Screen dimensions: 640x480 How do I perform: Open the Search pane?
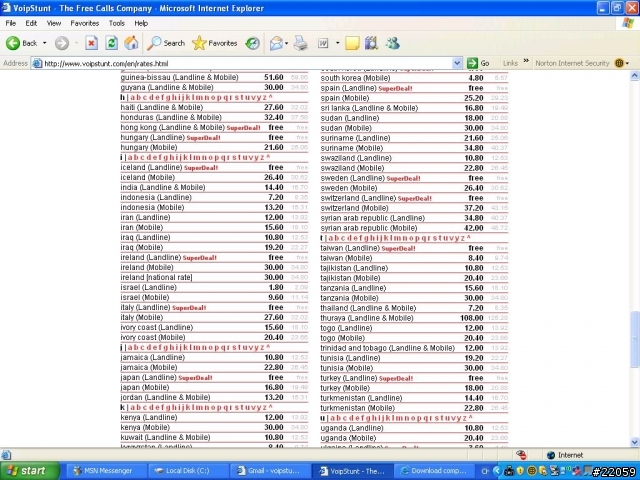(166, 43)
